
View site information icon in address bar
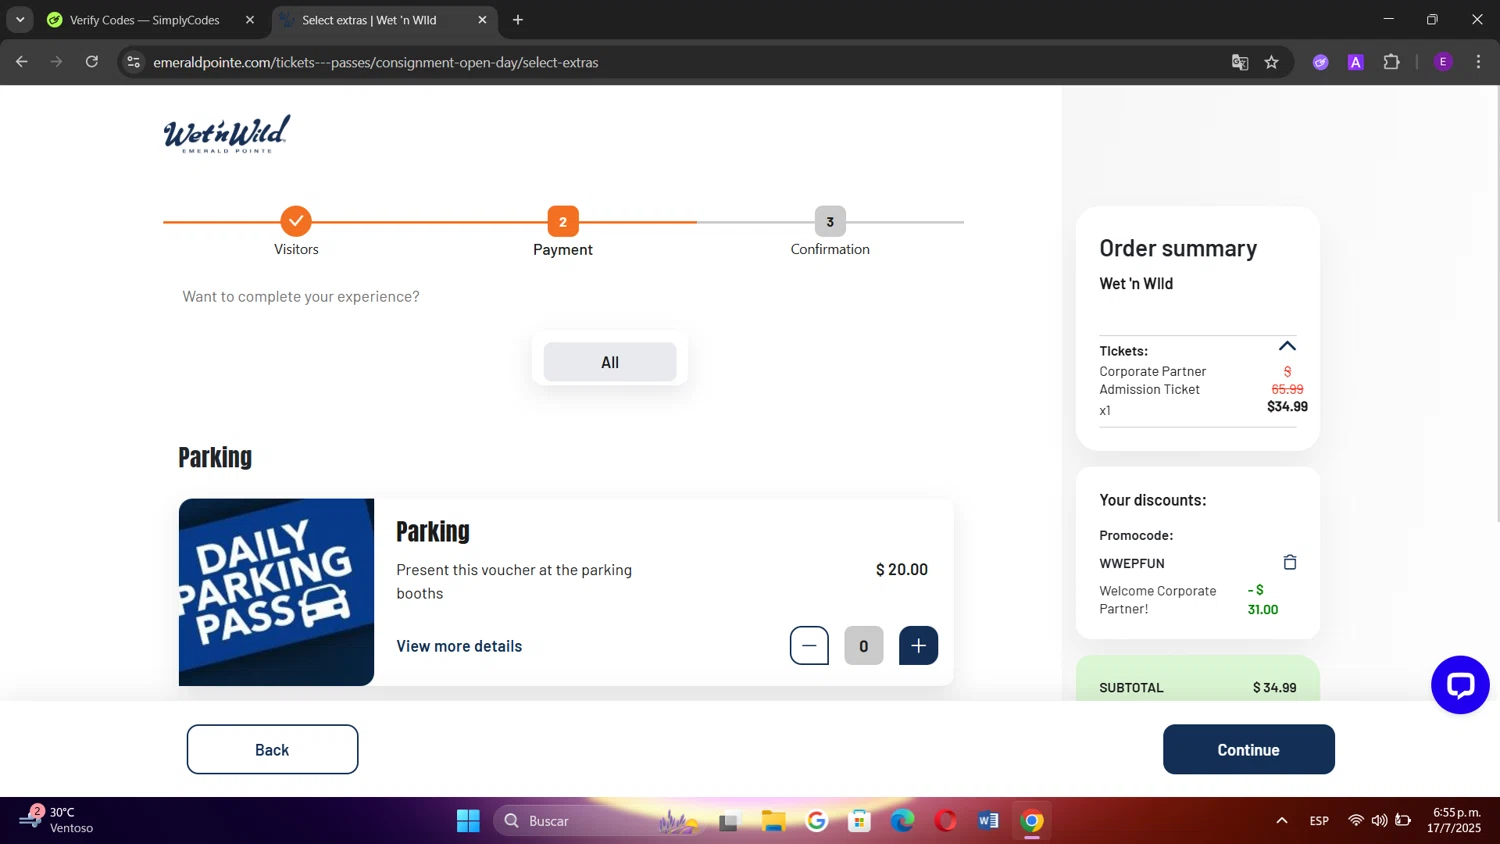click(x=133, y=62)
